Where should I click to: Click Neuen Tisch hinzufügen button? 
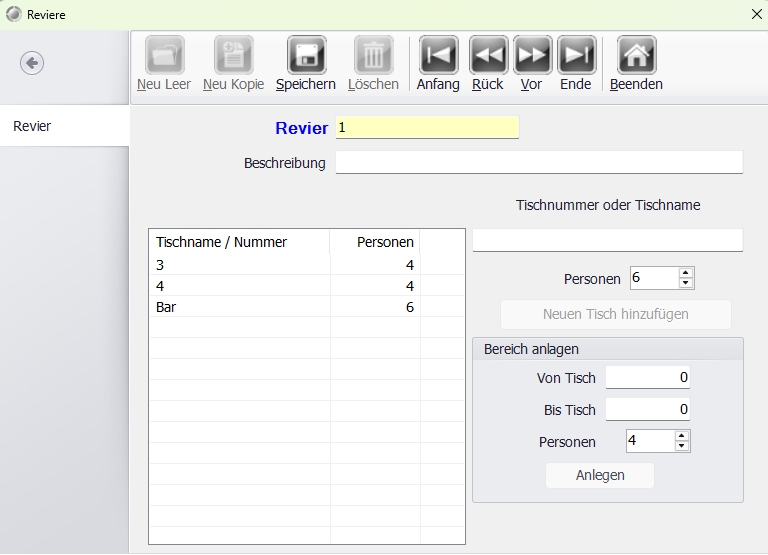[x=616, y=314]
